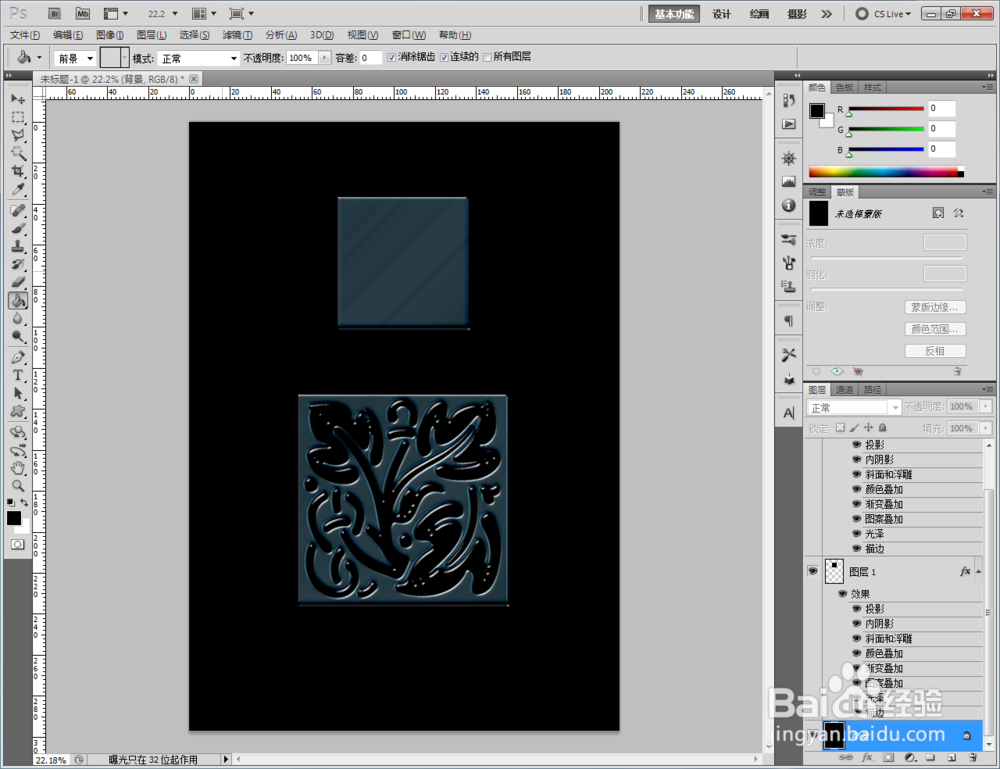Image resolution: width=1000 pixels, height=769 pixels.
Task: Open the opacity slider arrow in options bar
Action: (325, 58)
